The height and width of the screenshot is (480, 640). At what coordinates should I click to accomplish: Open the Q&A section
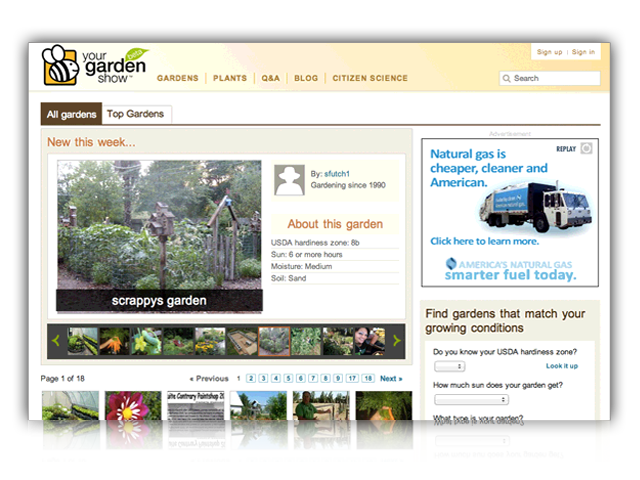[271, 78]
